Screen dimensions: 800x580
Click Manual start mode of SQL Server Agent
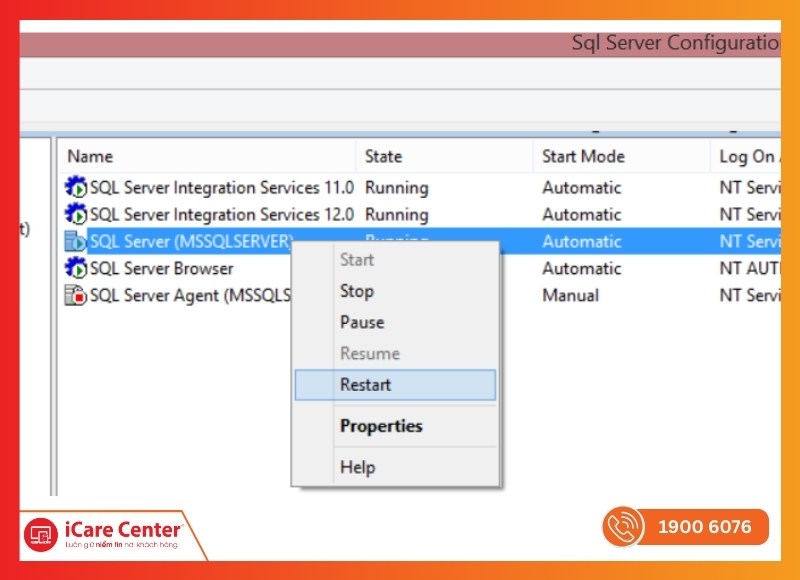tap(570, 295)
